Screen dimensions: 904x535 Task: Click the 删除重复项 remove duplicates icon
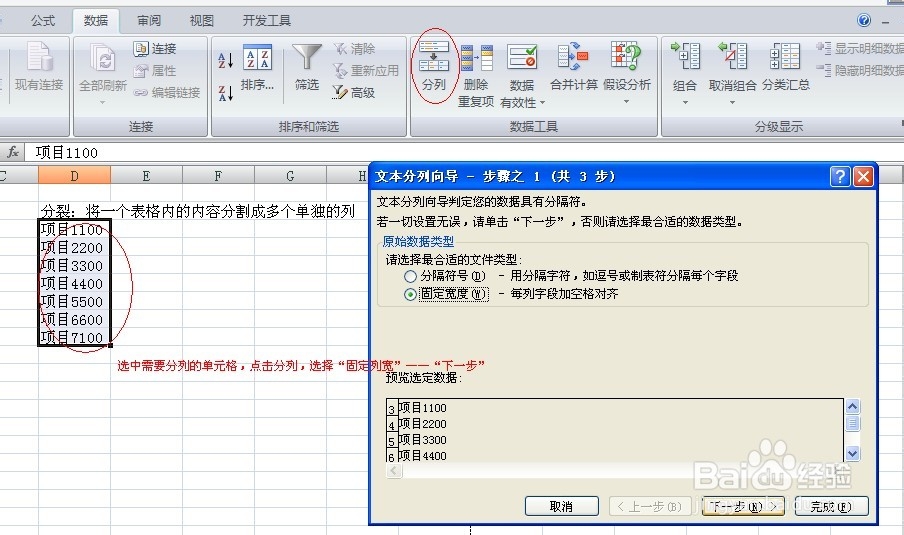[x=476, y=58]
